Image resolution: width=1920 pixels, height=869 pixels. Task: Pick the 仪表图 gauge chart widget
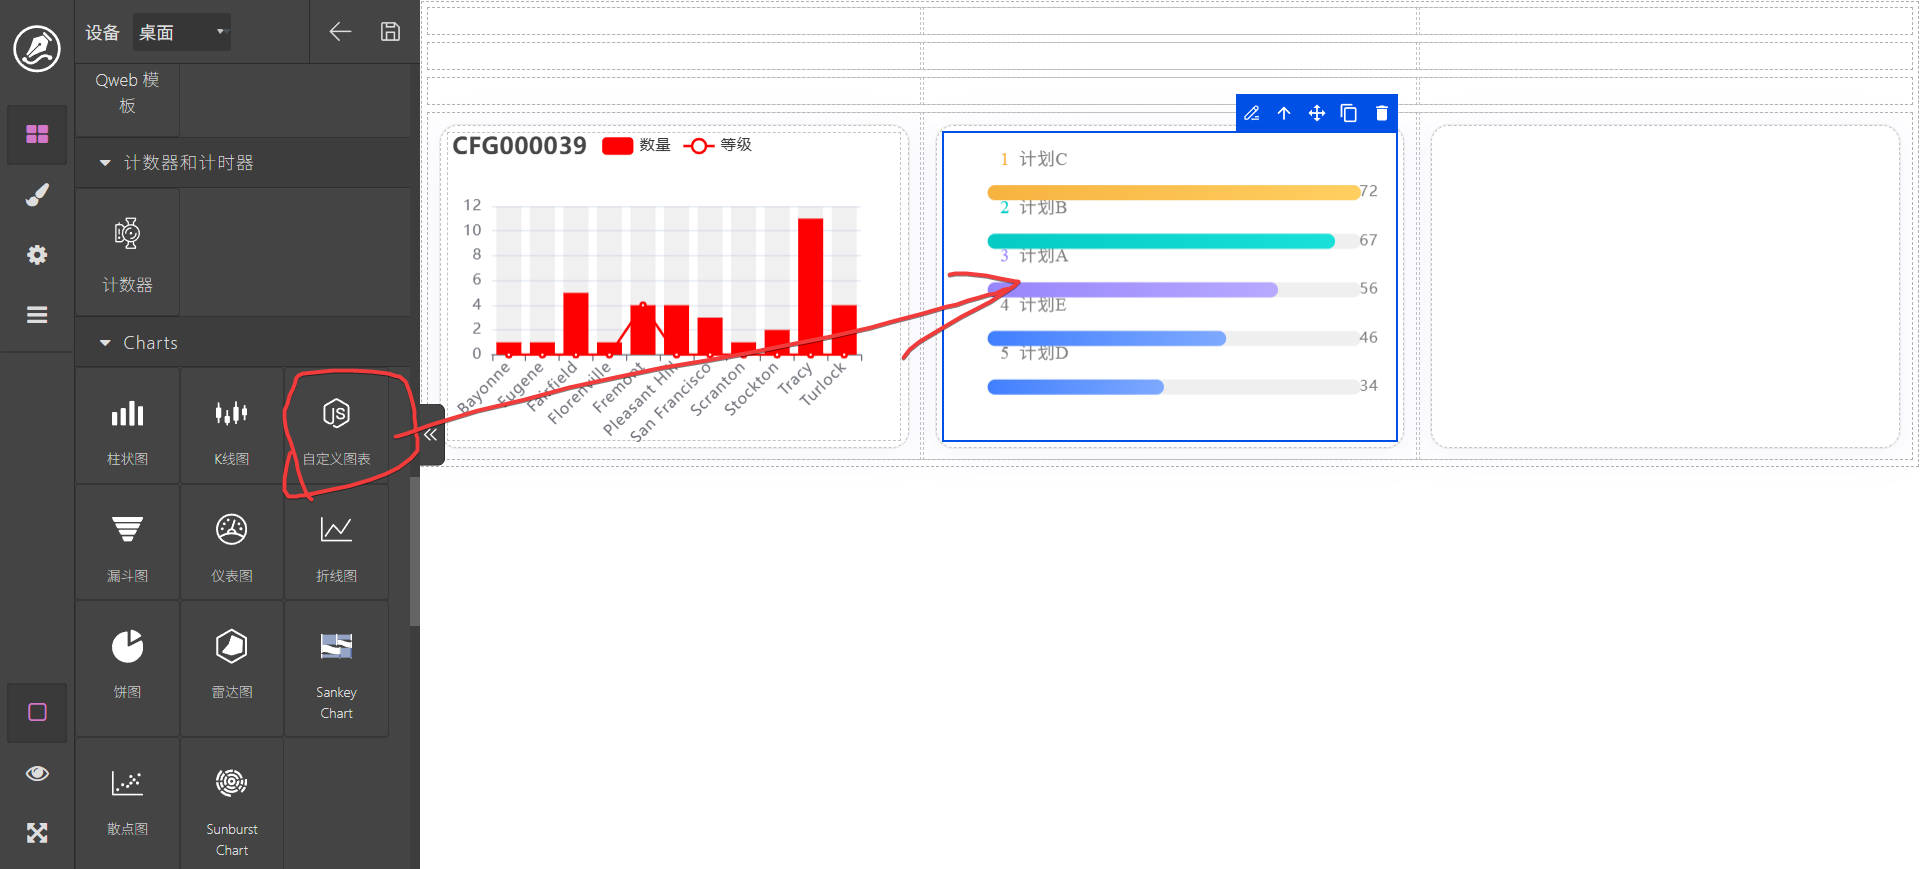point(231,543)
